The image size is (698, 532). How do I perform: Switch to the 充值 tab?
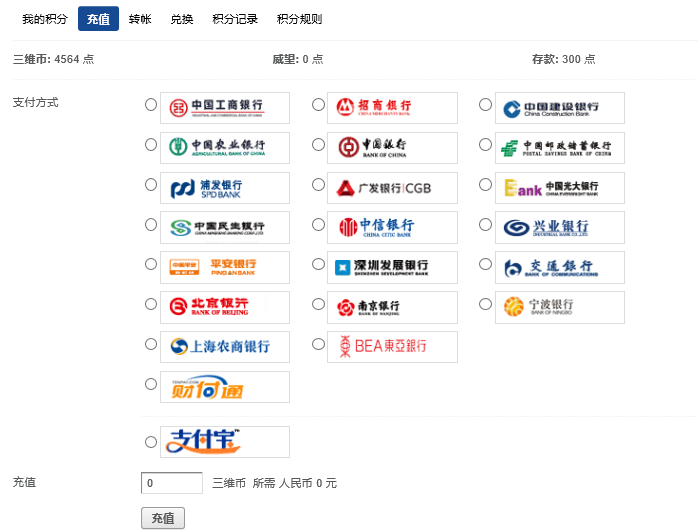tap(98, 19)
